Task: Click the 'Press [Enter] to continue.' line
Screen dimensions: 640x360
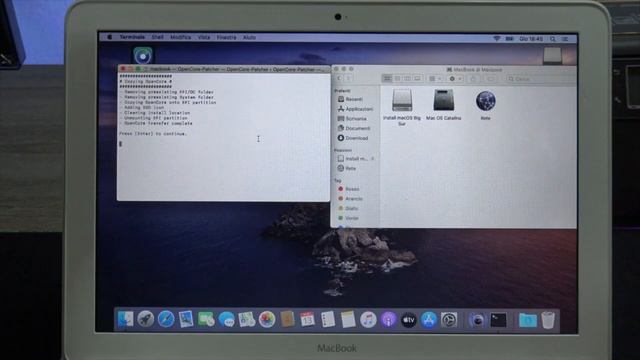Action: [153, 133]
